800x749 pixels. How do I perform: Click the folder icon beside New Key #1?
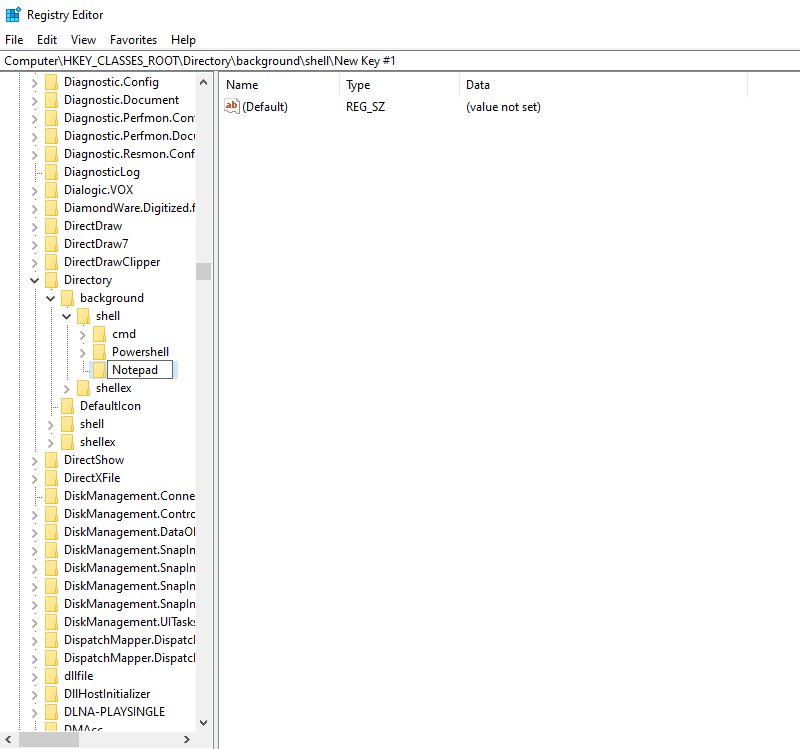click(101, 369)
